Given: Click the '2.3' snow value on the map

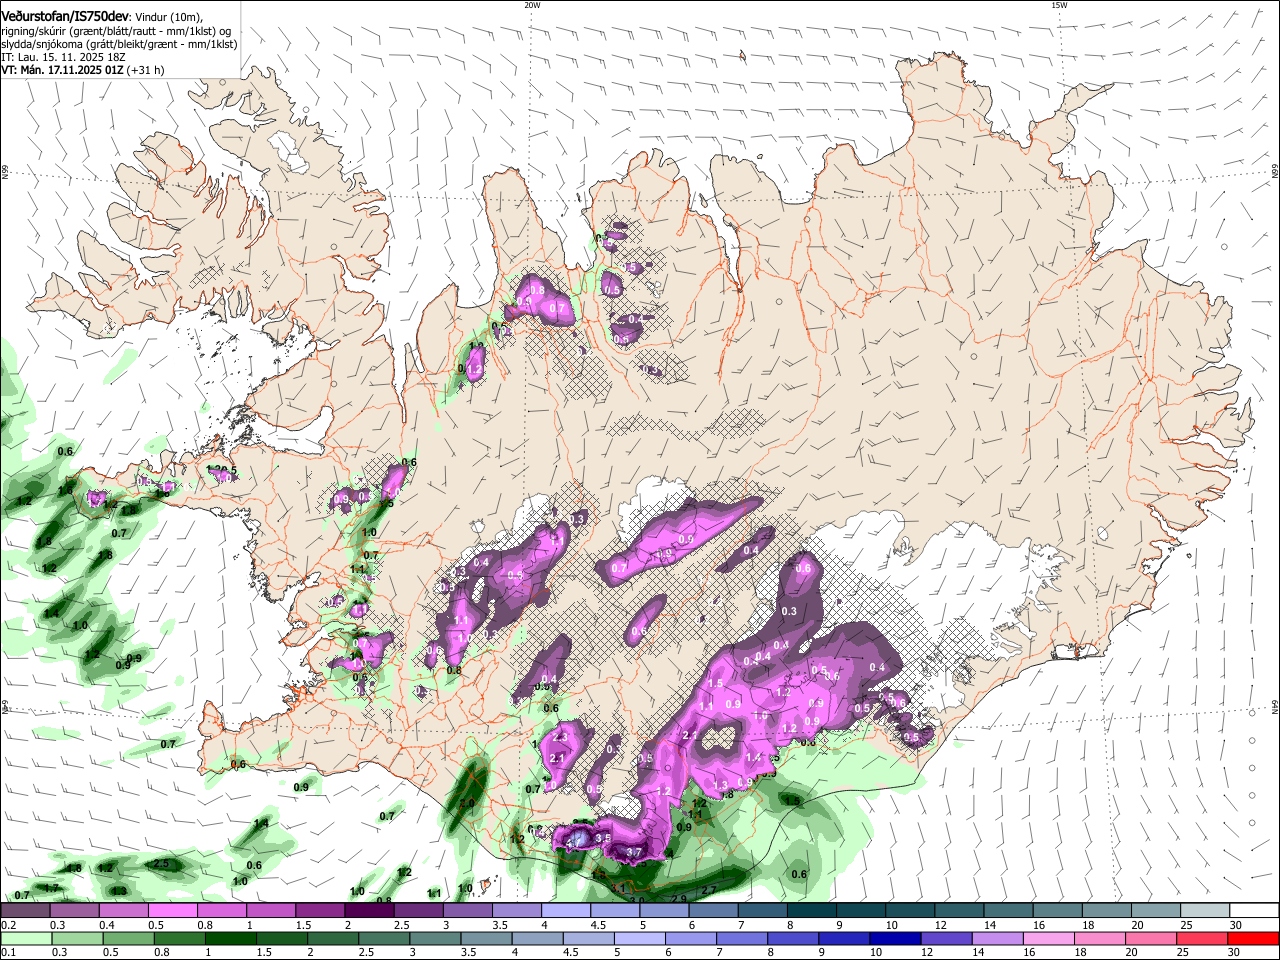Looking at the screenshot, I should [x=559, y=737].
